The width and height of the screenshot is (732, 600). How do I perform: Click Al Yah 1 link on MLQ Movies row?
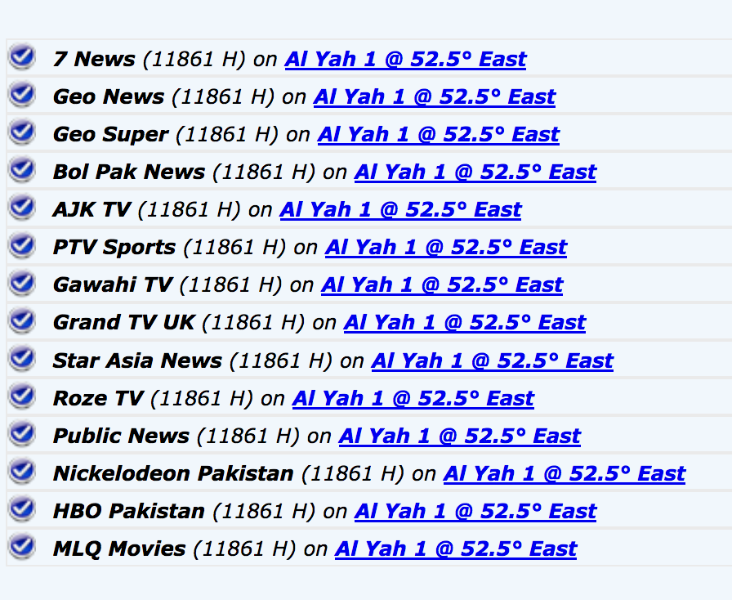click(456, 550)
